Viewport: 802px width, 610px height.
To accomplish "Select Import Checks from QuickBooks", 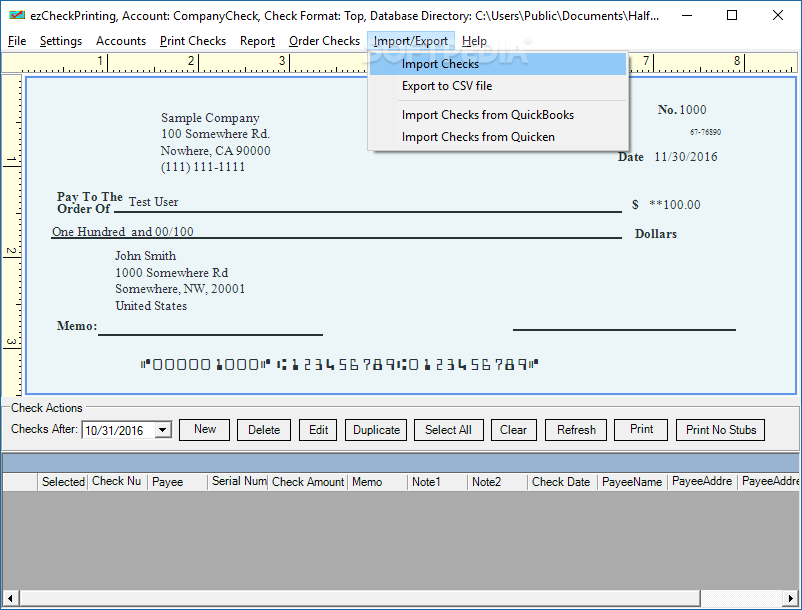I will (x=497, y=115).
